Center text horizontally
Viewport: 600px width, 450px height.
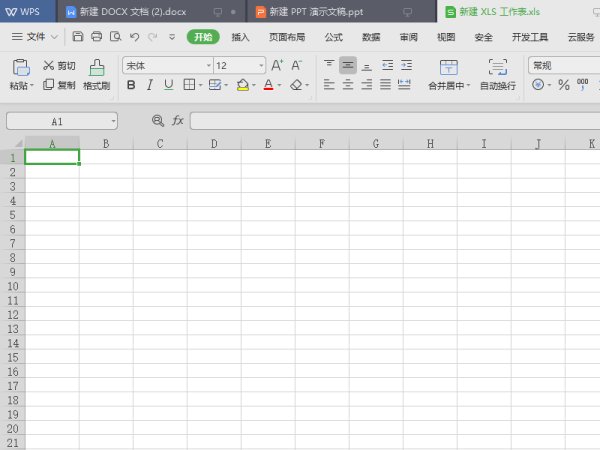347,85
